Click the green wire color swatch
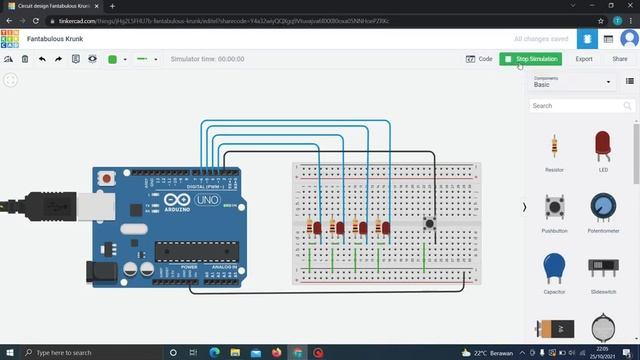Viewport: 640px width, 360px height. point(113,59)
